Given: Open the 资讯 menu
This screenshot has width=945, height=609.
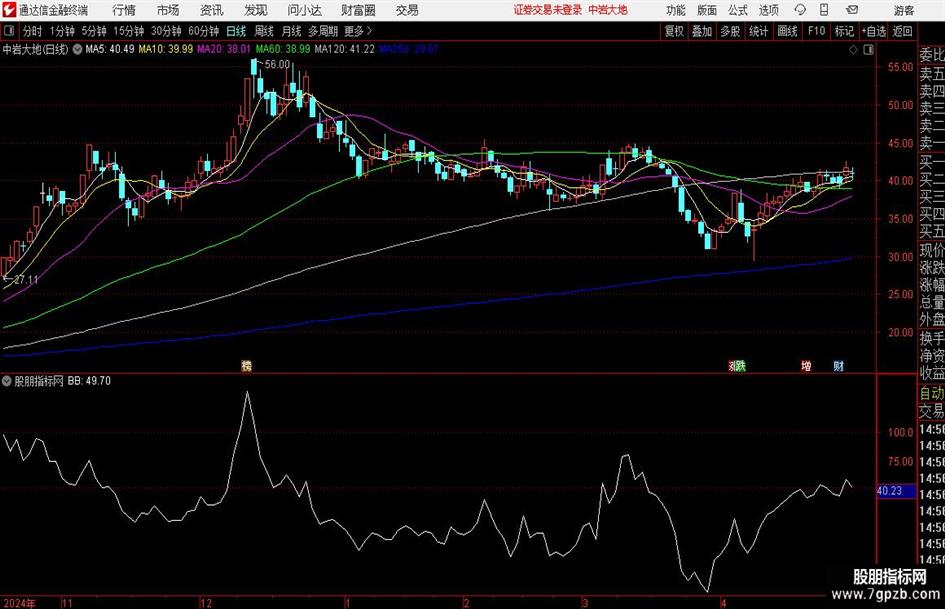Looking at the screenshot, I should 211,10.
